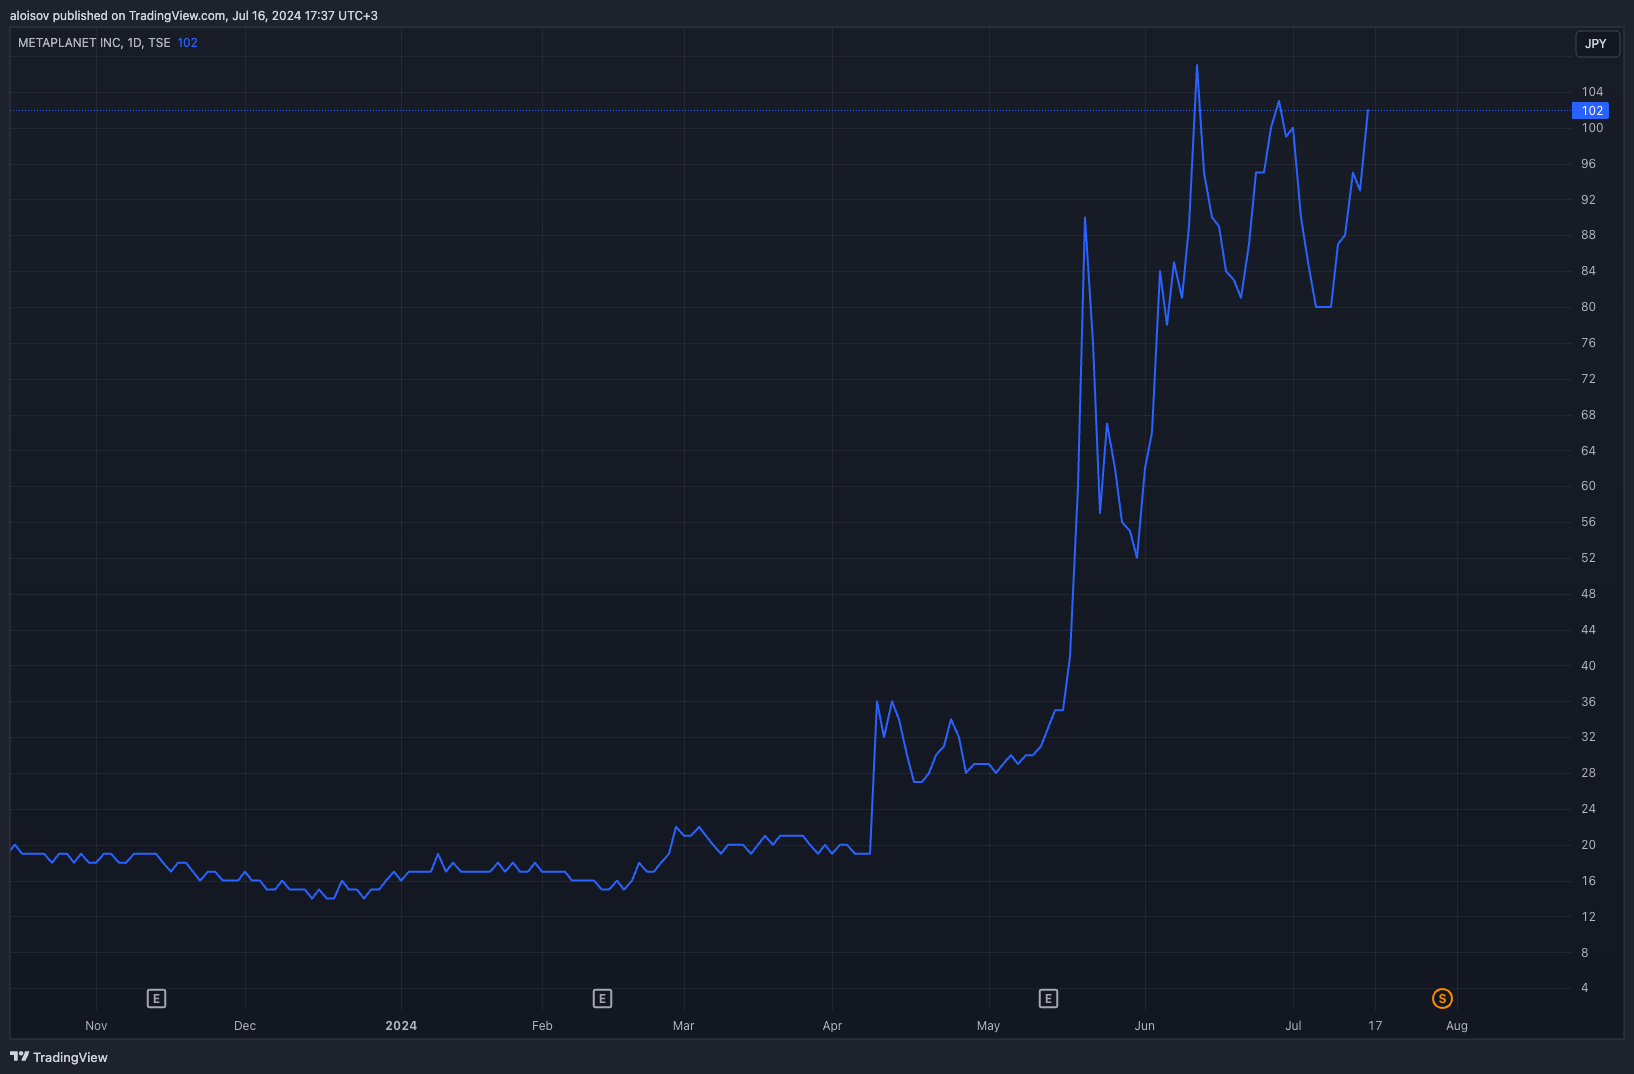Click the lowest price axis label, 4
Screen dimensions: 1634x1074
coord(1584,988)
